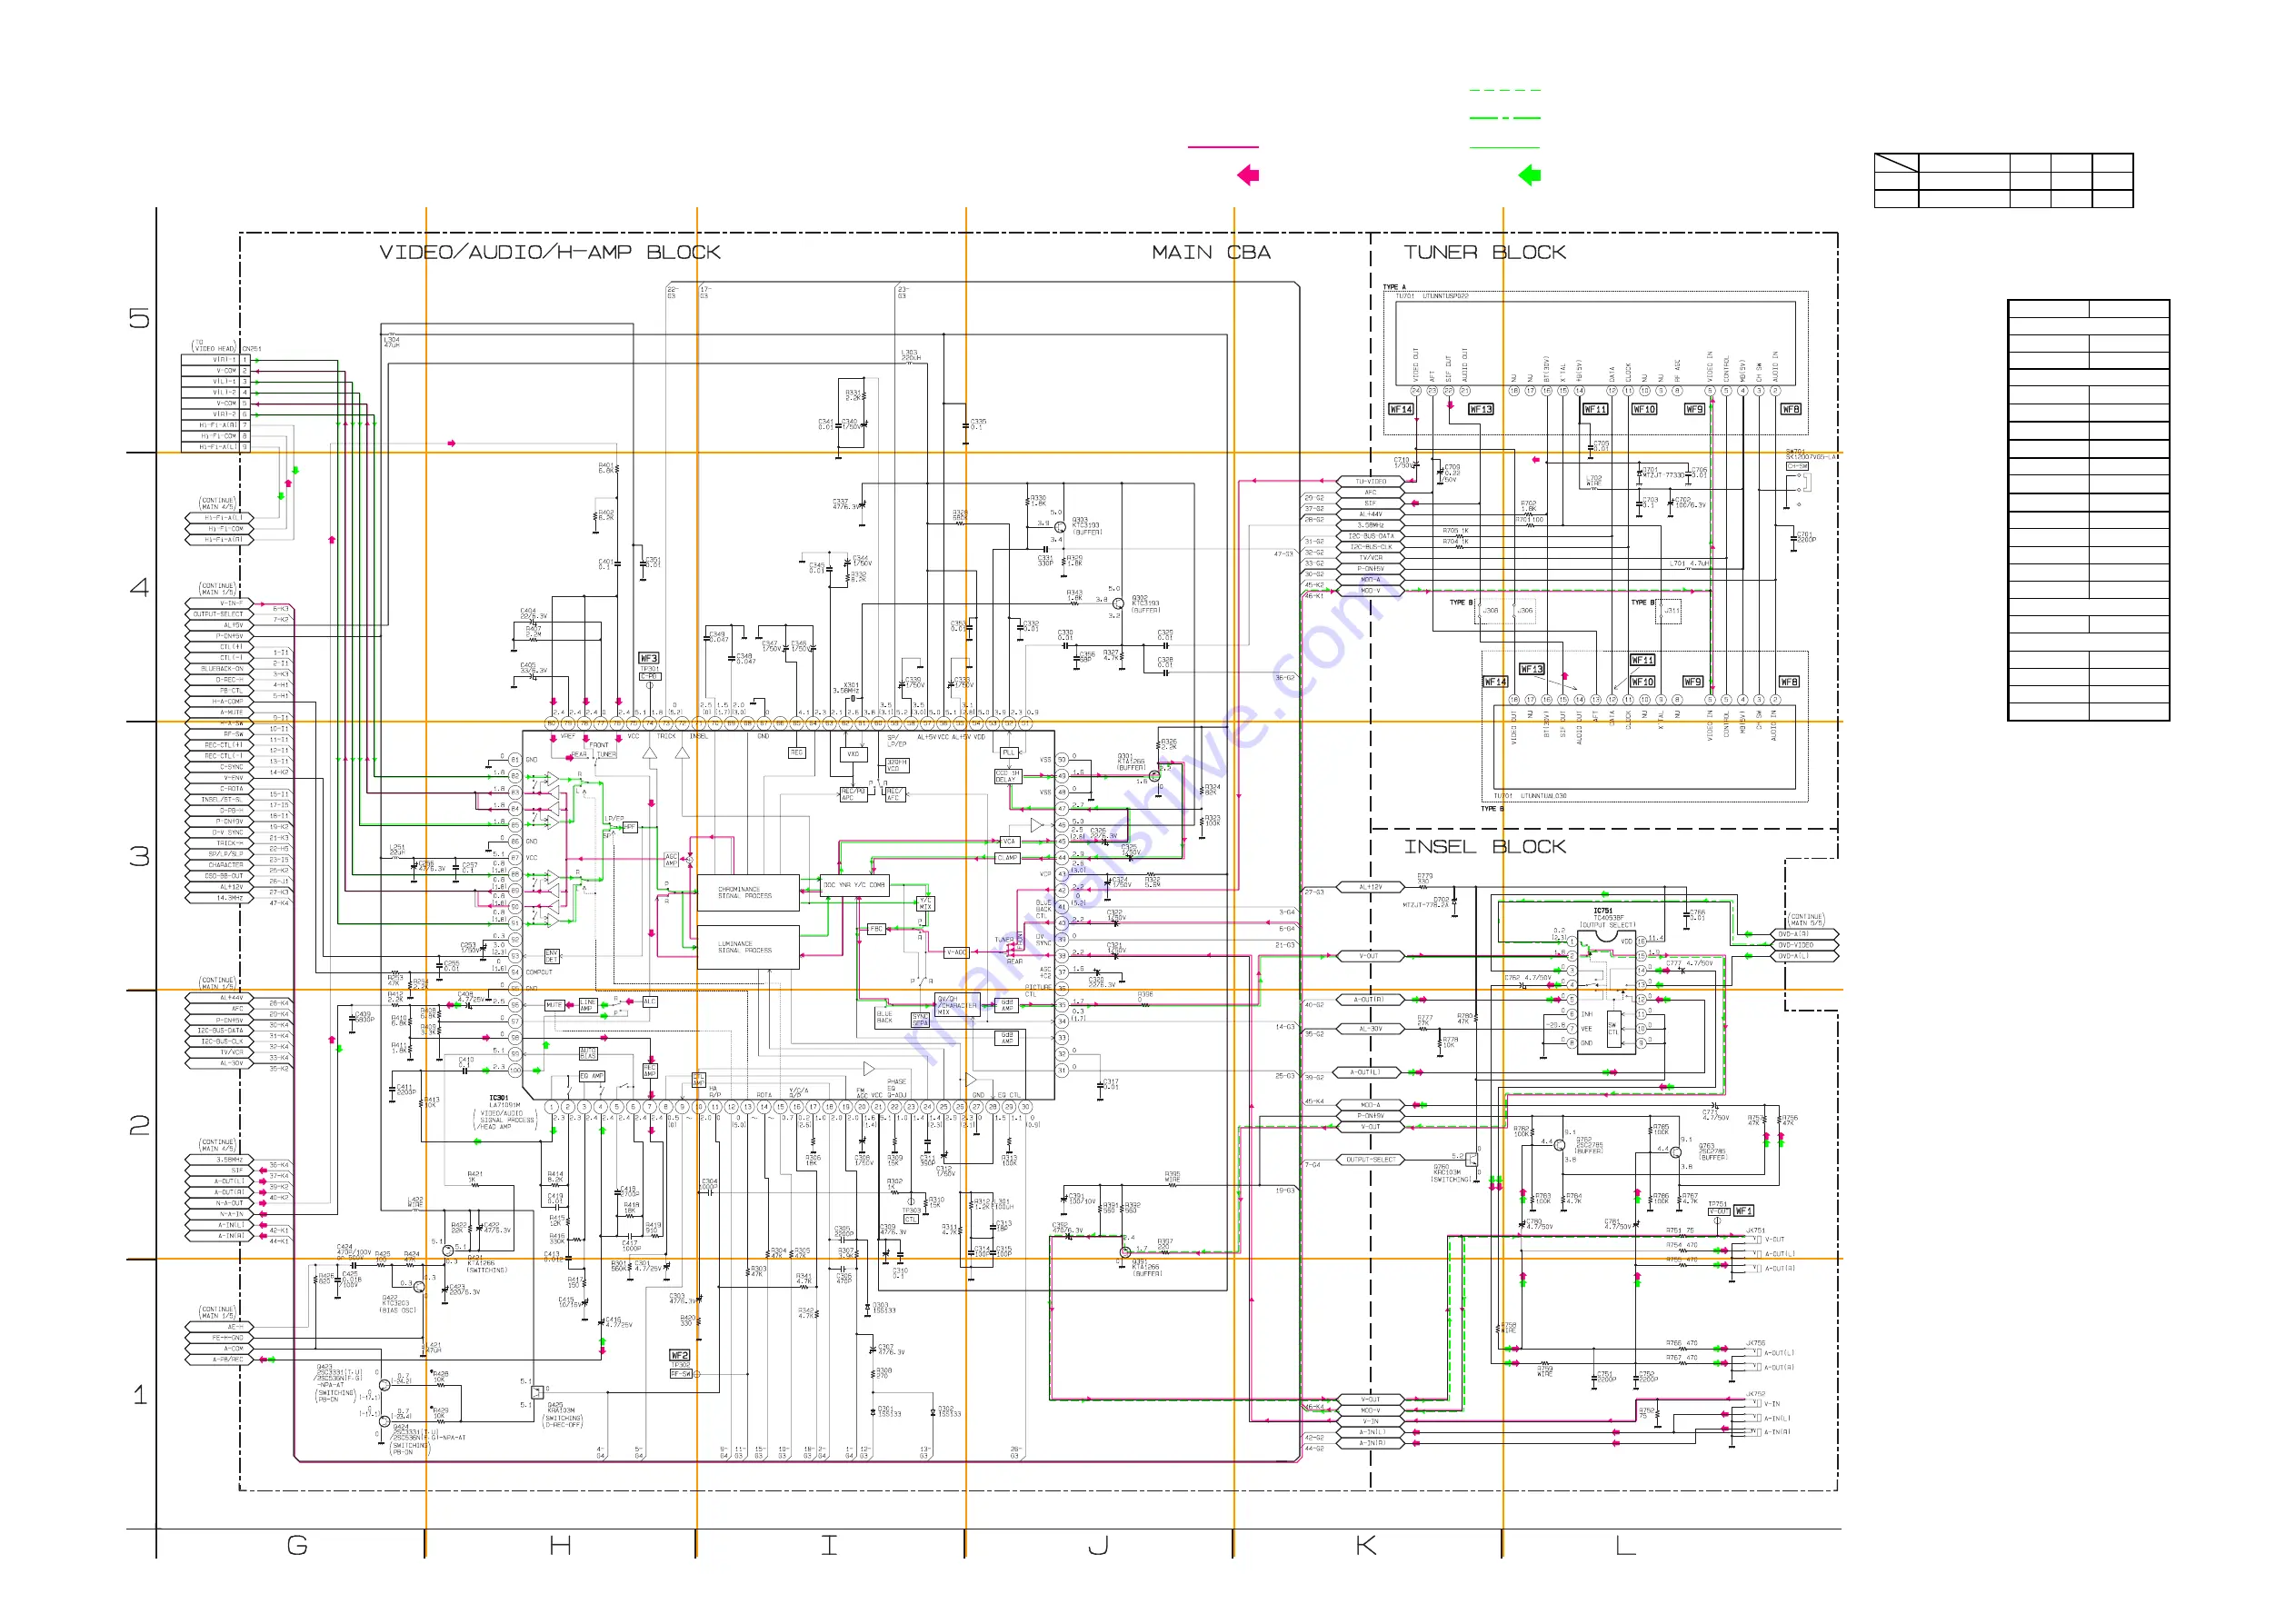Click the CH-SW box under SW701
The width and height of the screenshot is (2296, 1624).
coord(1797,466)
